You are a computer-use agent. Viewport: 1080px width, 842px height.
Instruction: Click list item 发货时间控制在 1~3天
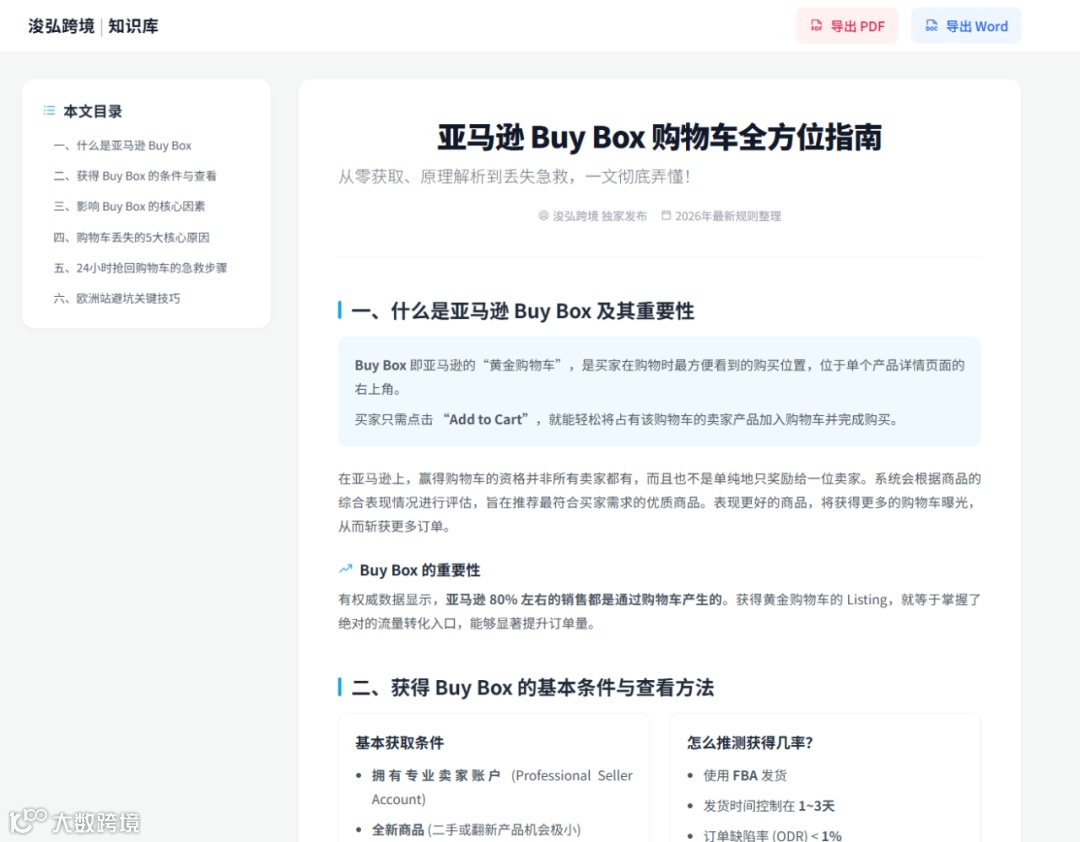tap(769, 805)
